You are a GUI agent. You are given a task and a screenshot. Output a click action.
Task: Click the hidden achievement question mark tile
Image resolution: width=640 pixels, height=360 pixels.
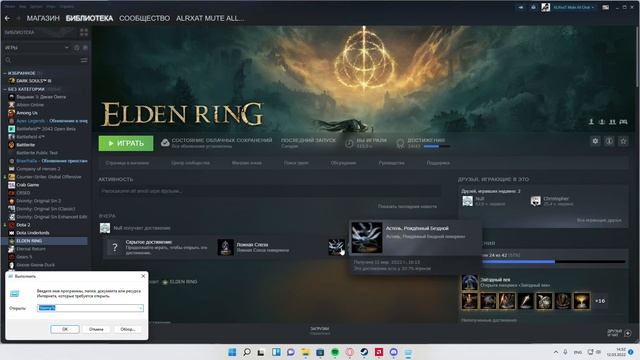point(115,247)
